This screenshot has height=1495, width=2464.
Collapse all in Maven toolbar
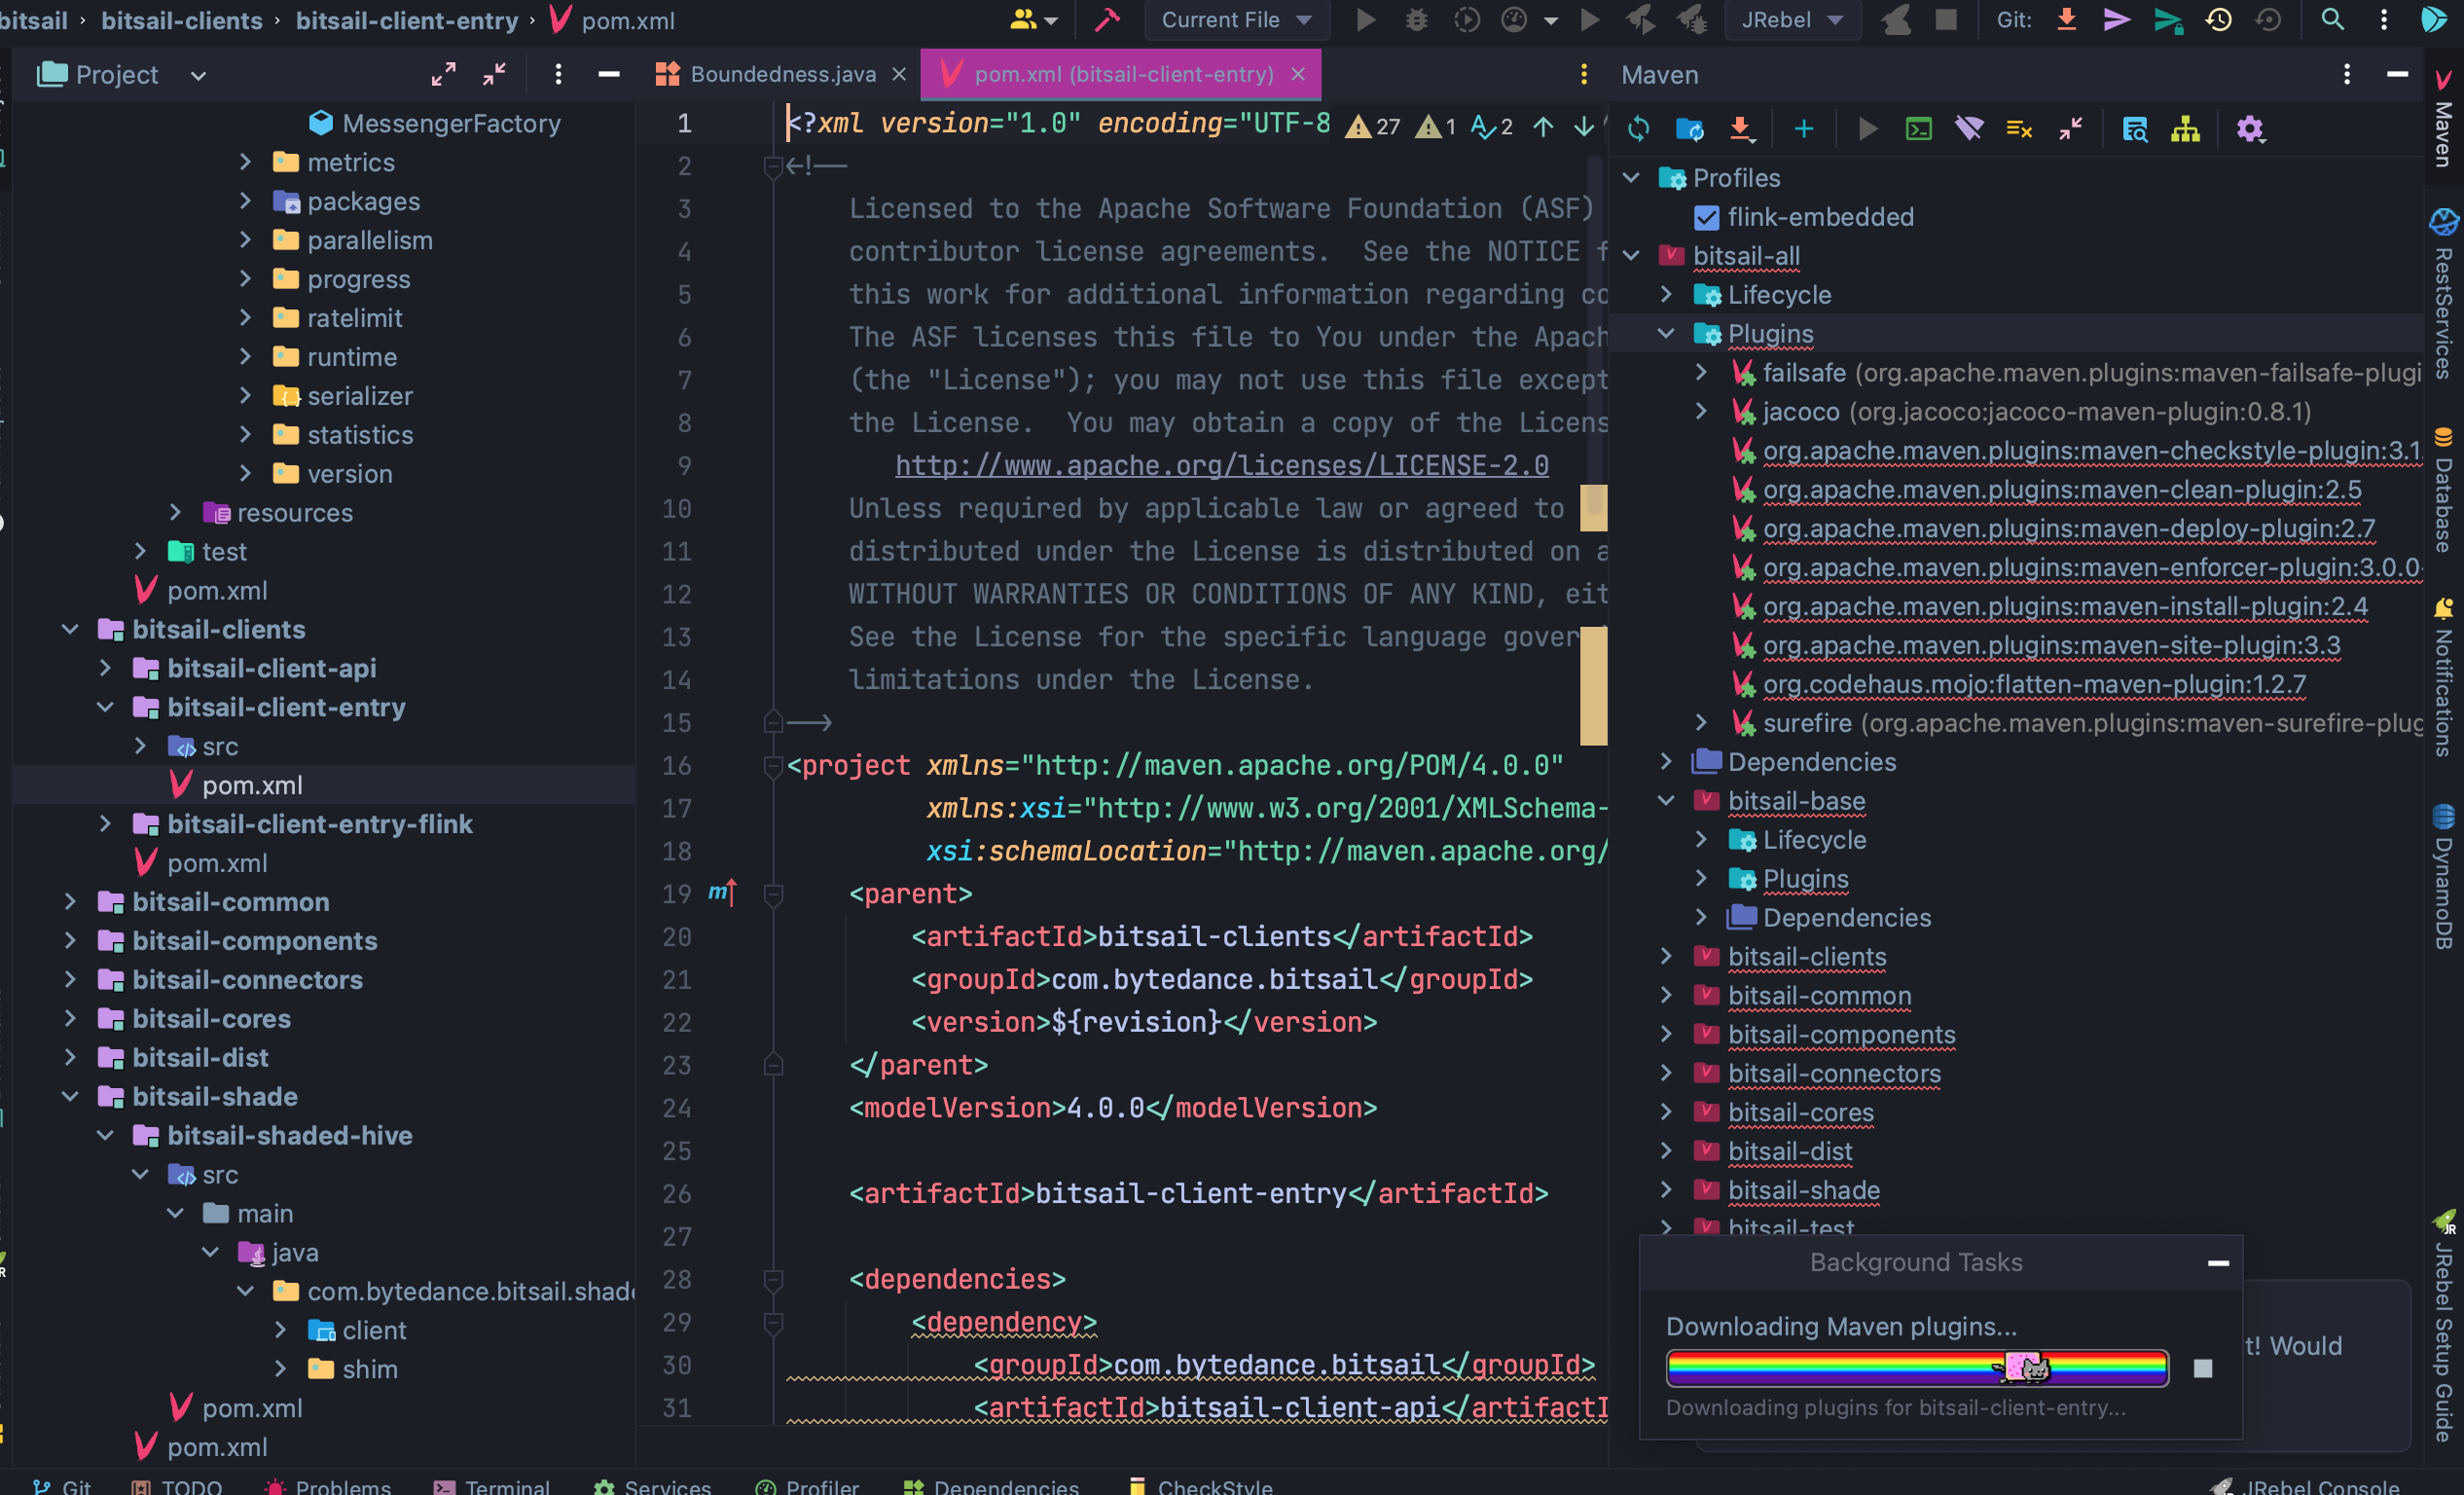tap(2070, 129)
